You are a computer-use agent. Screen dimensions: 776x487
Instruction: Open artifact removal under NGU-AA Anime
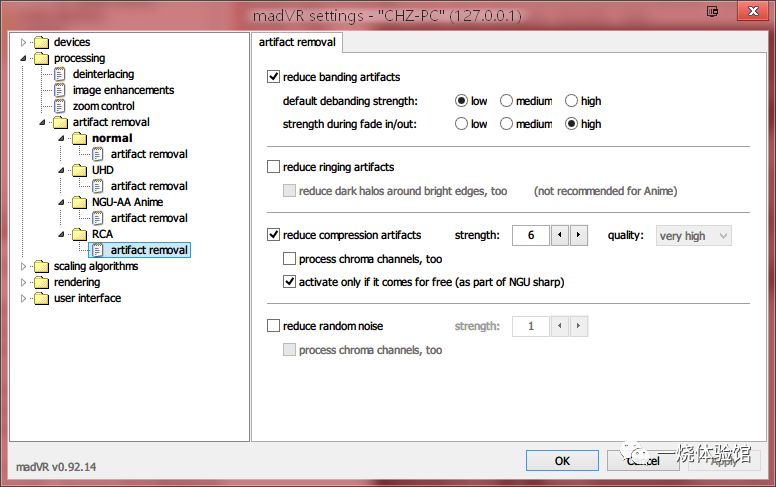149,218
